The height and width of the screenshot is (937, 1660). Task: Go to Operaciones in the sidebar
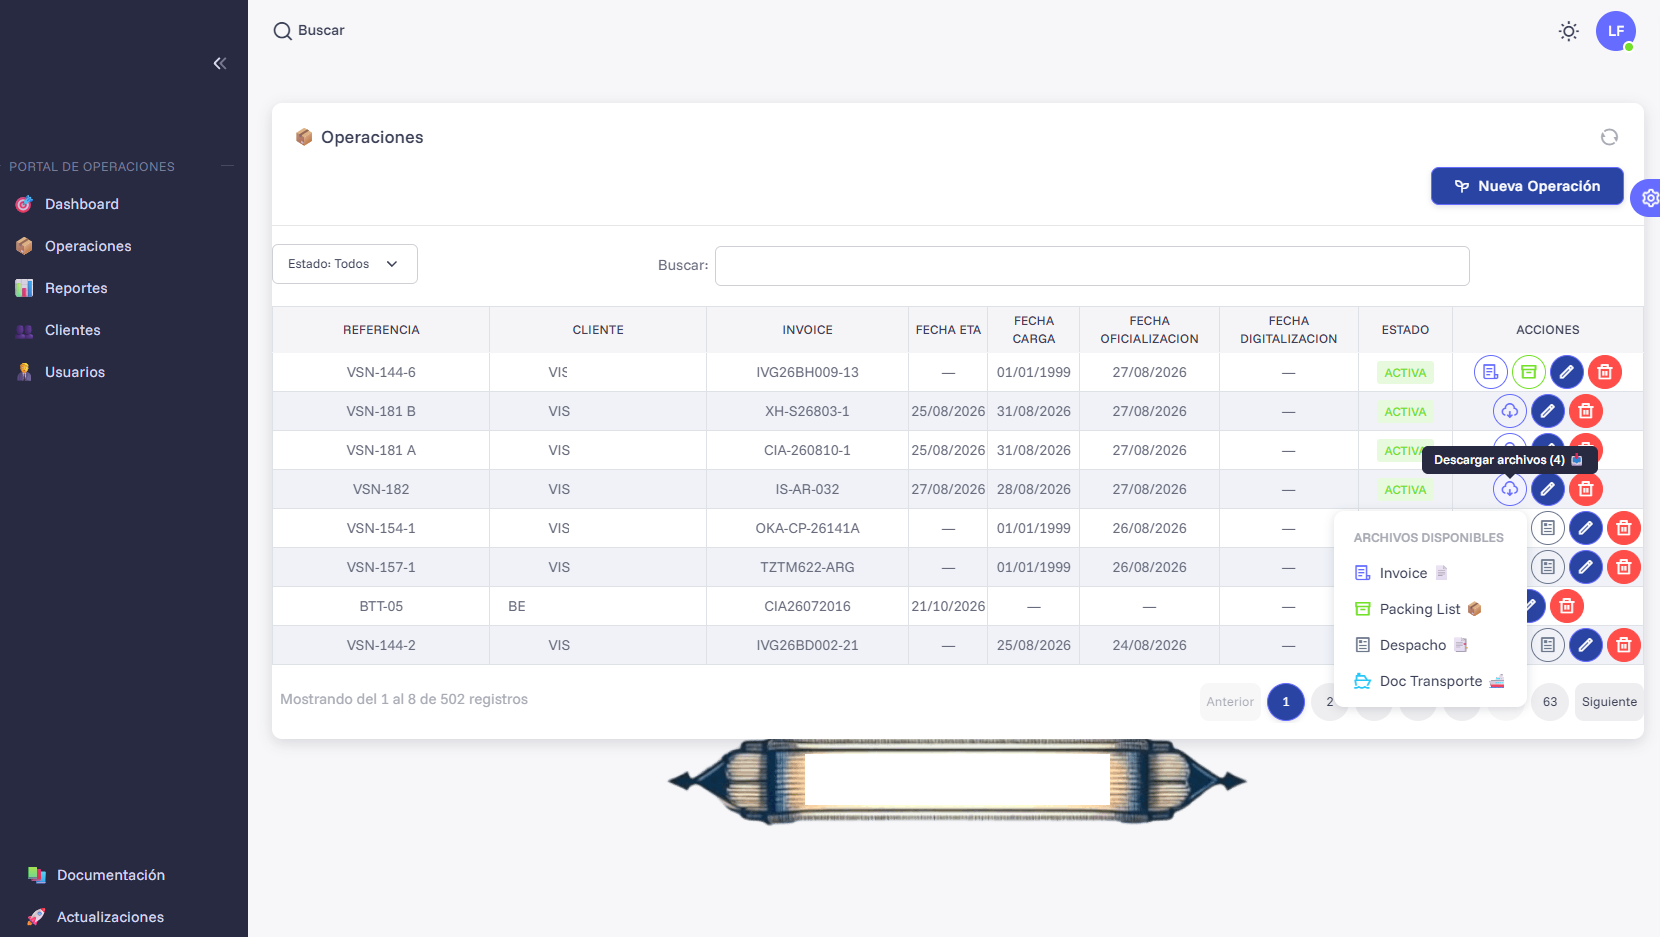(x=88, y=246)
